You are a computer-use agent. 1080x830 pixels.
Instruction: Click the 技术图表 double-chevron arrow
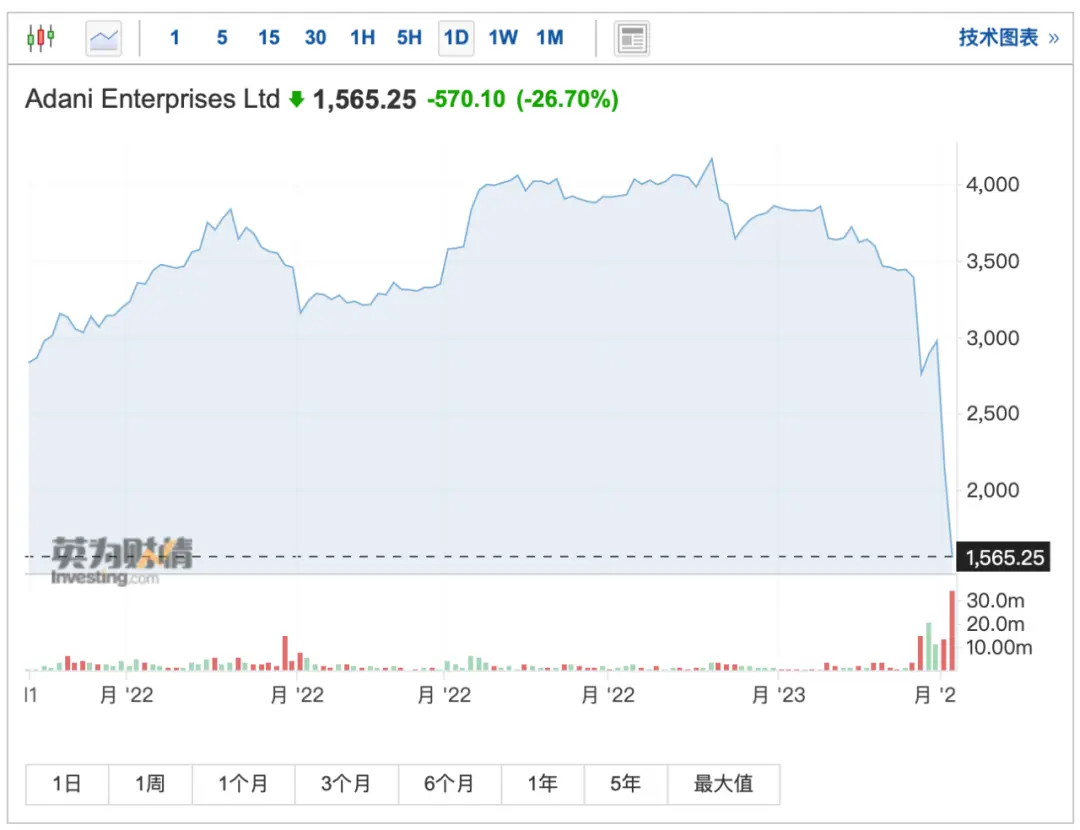(1053, 38)
